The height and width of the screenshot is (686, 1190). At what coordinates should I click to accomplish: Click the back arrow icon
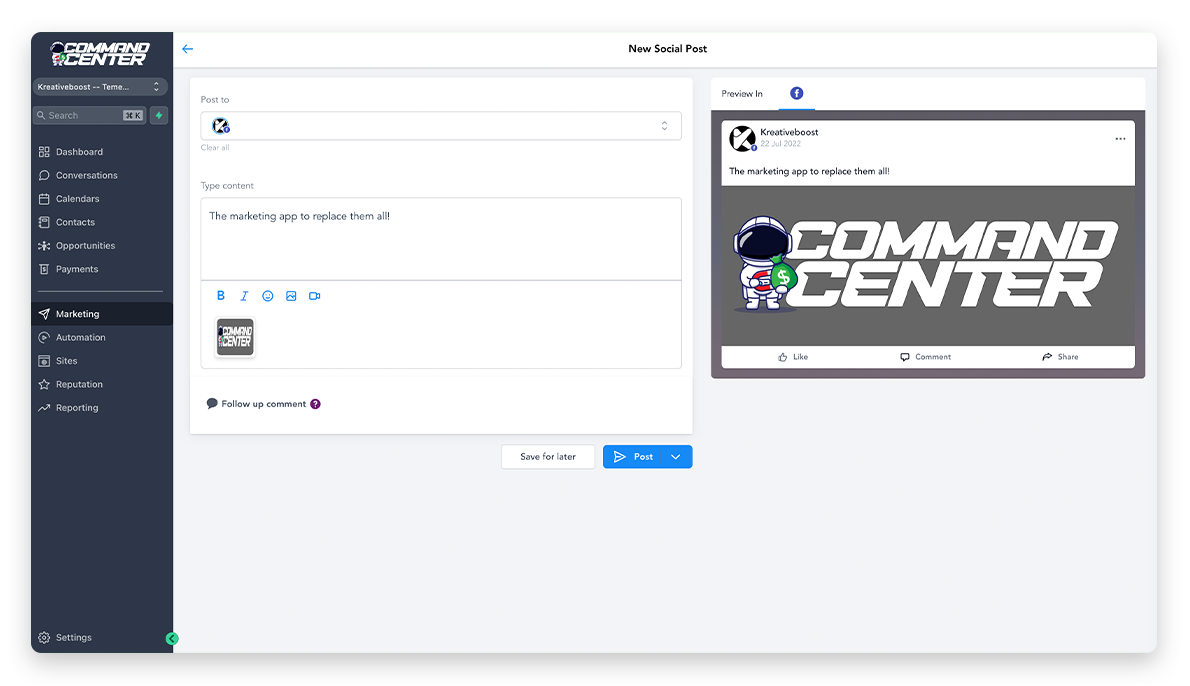[188, 49]
